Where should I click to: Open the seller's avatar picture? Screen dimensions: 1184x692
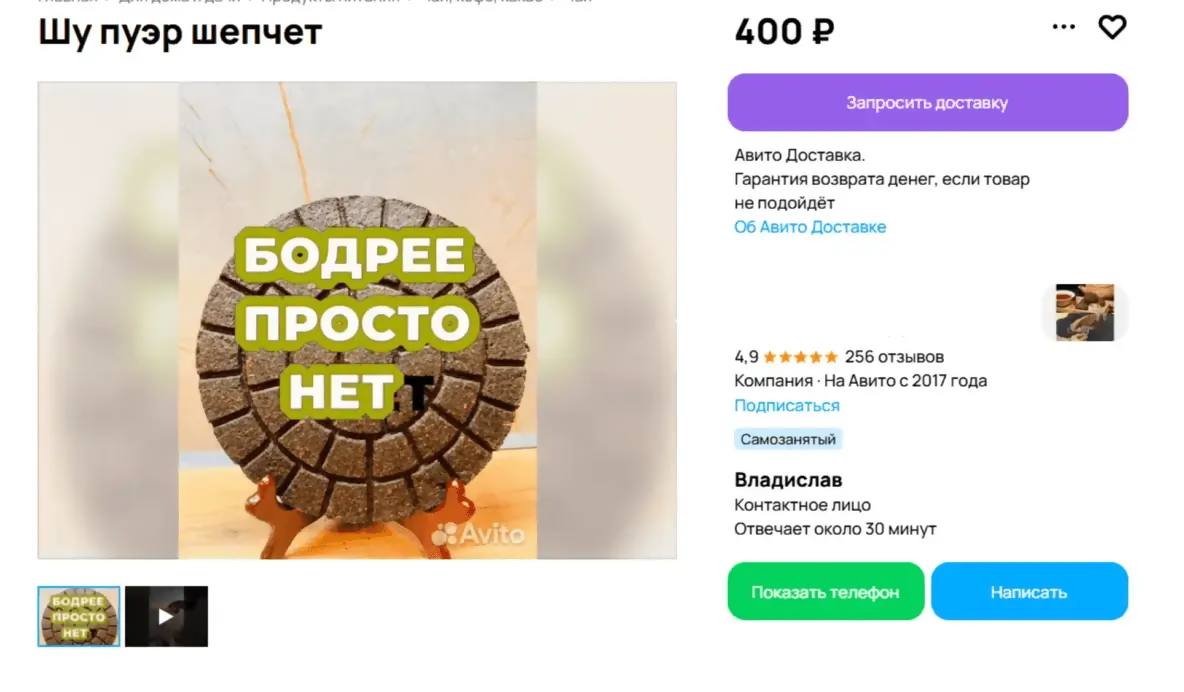1085,312
